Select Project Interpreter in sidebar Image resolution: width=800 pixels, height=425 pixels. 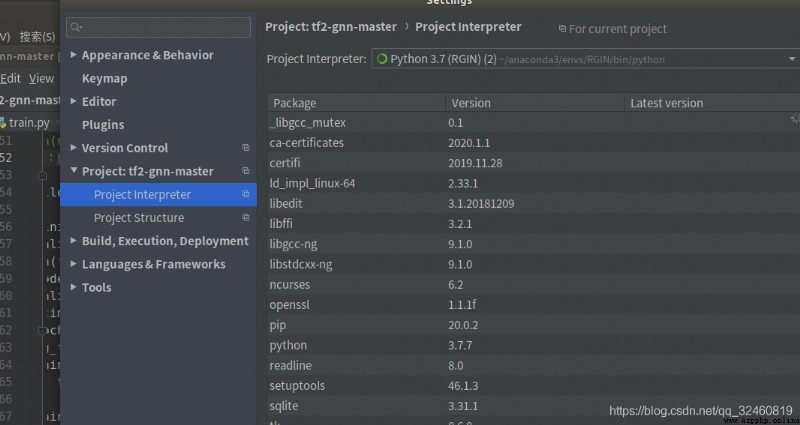coord(158,194)
